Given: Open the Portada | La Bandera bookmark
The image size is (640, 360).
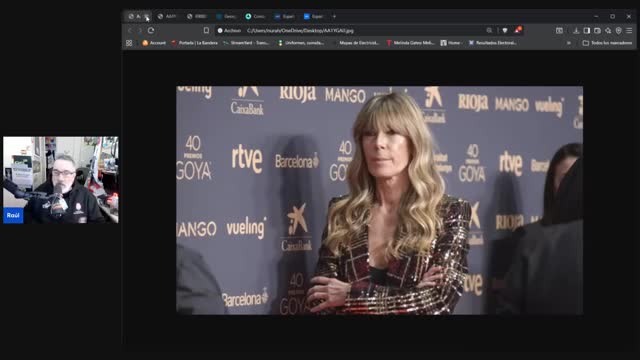Looking at the screenshot, I should click(x=194, y=43).
